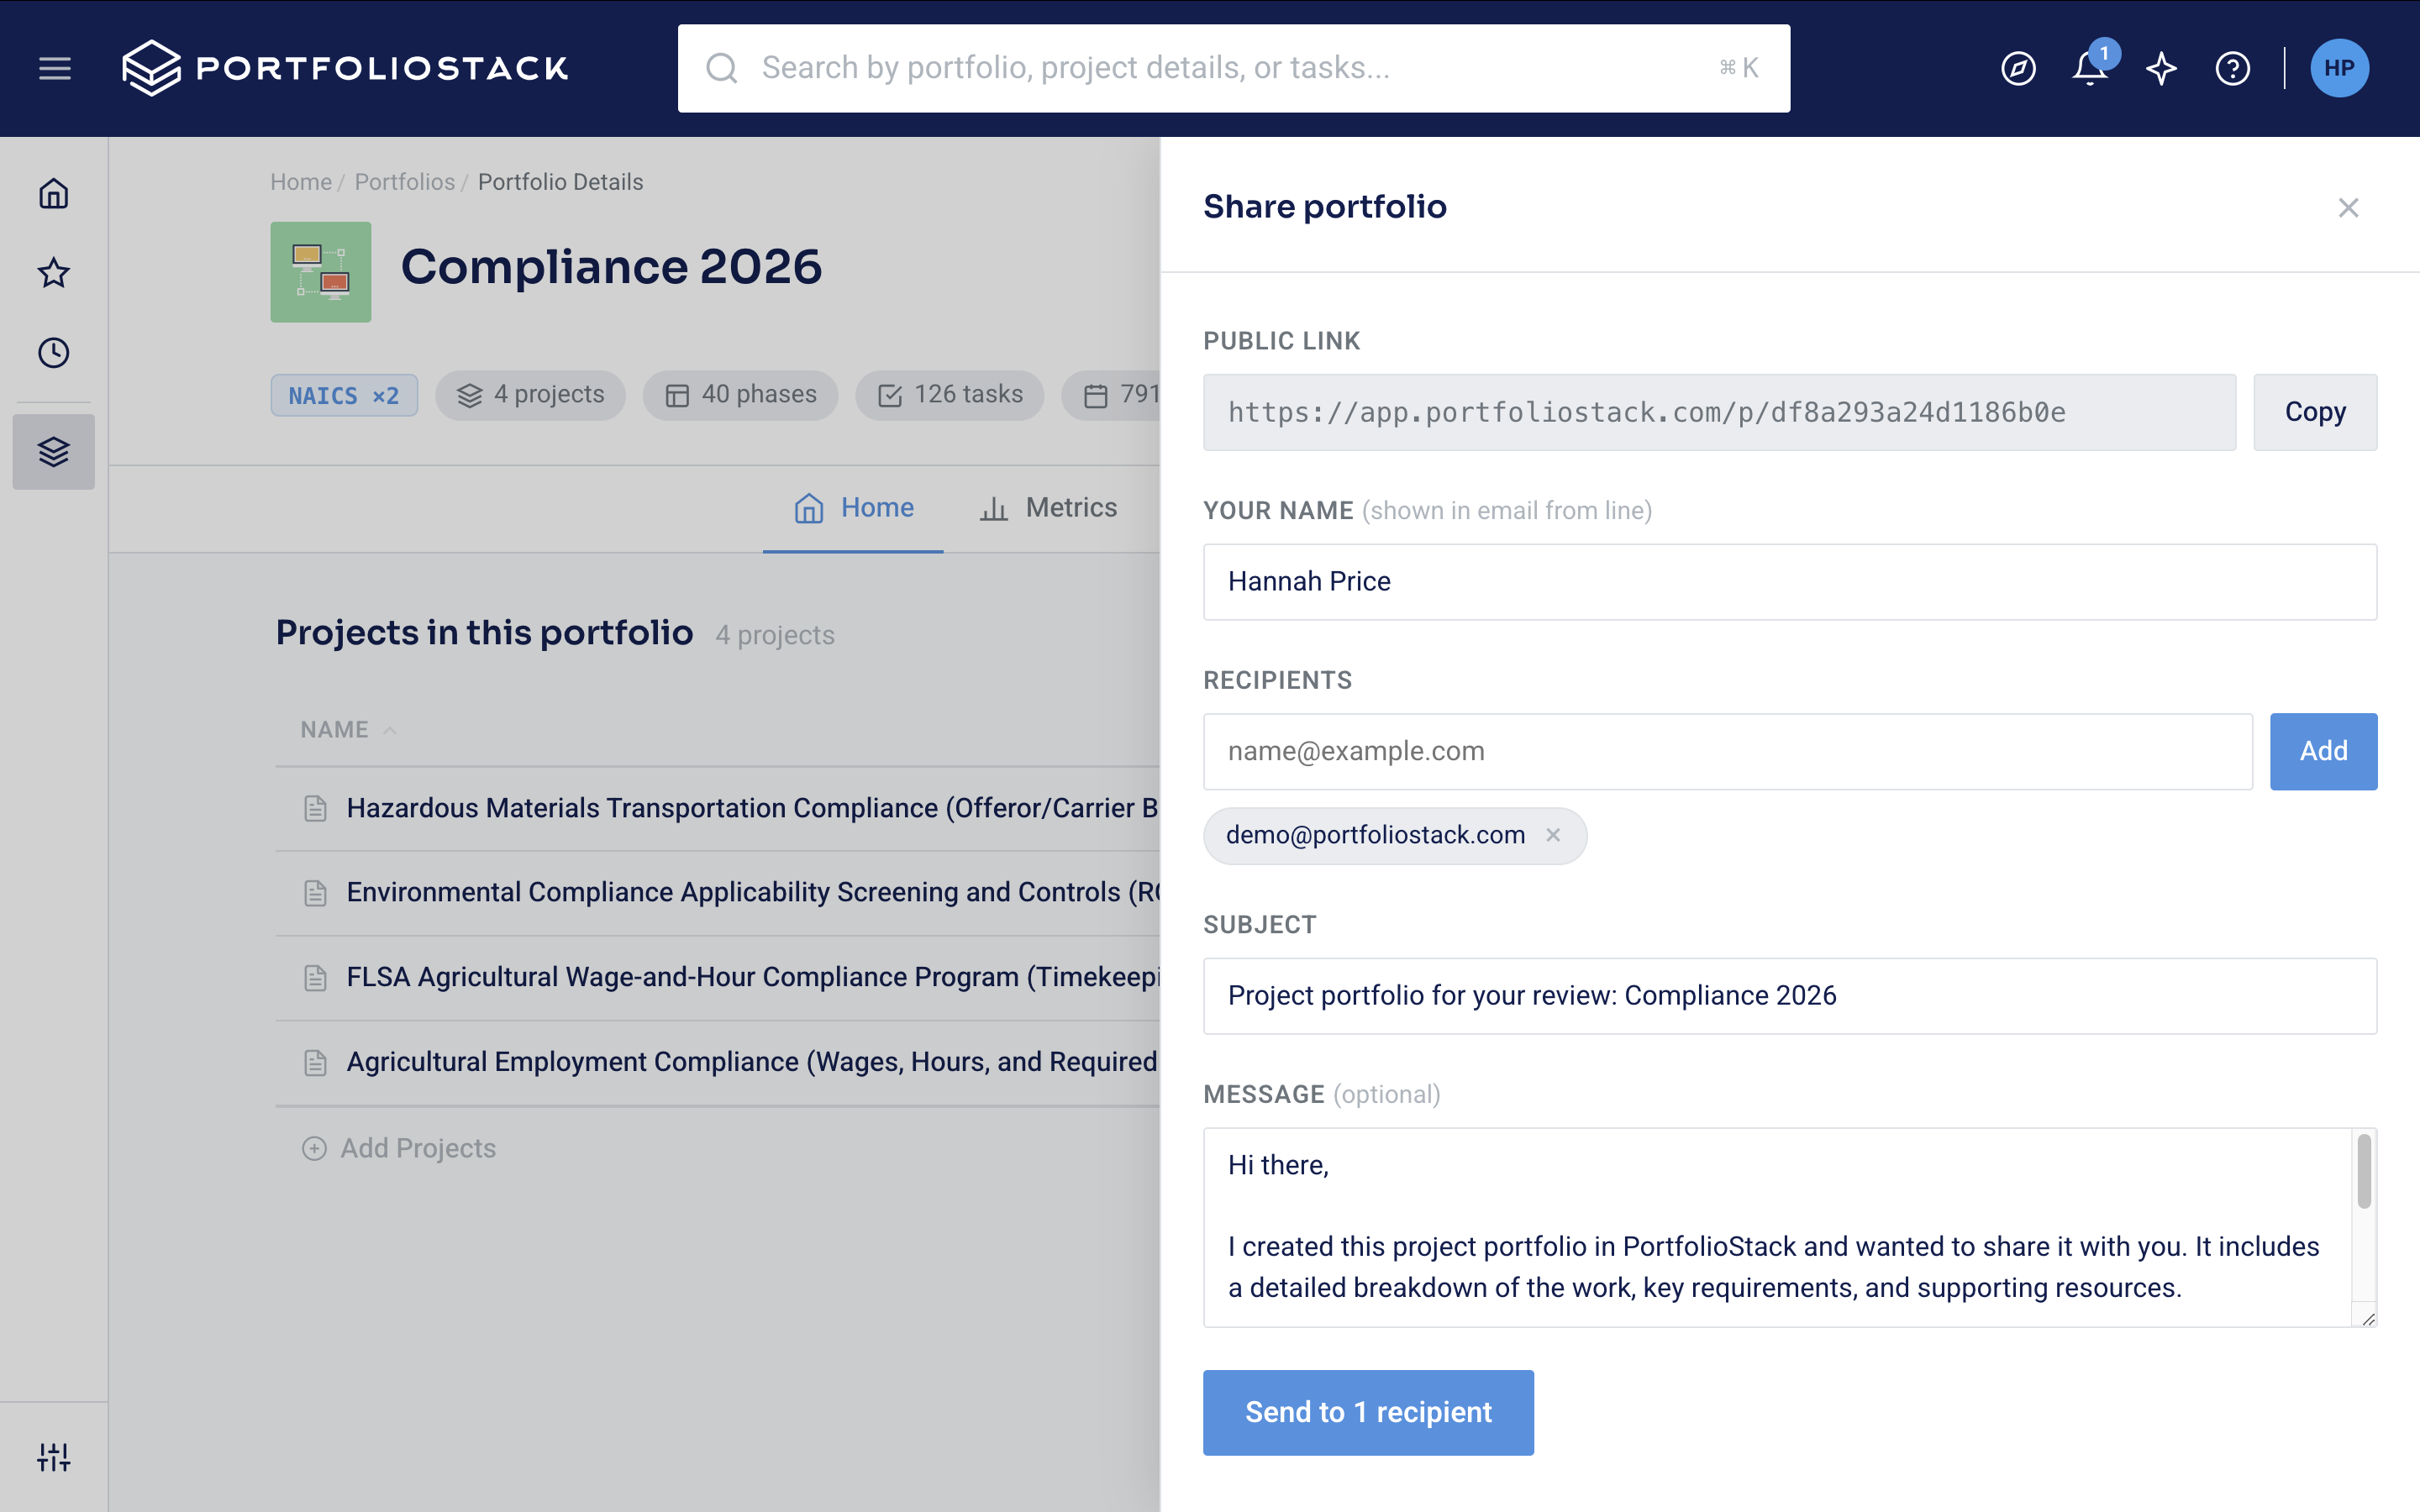The height and width of the screenshot is (1512, 2420).
Task: Click the document icon for Agricultural Employment project
Action: click(315, 1062)
